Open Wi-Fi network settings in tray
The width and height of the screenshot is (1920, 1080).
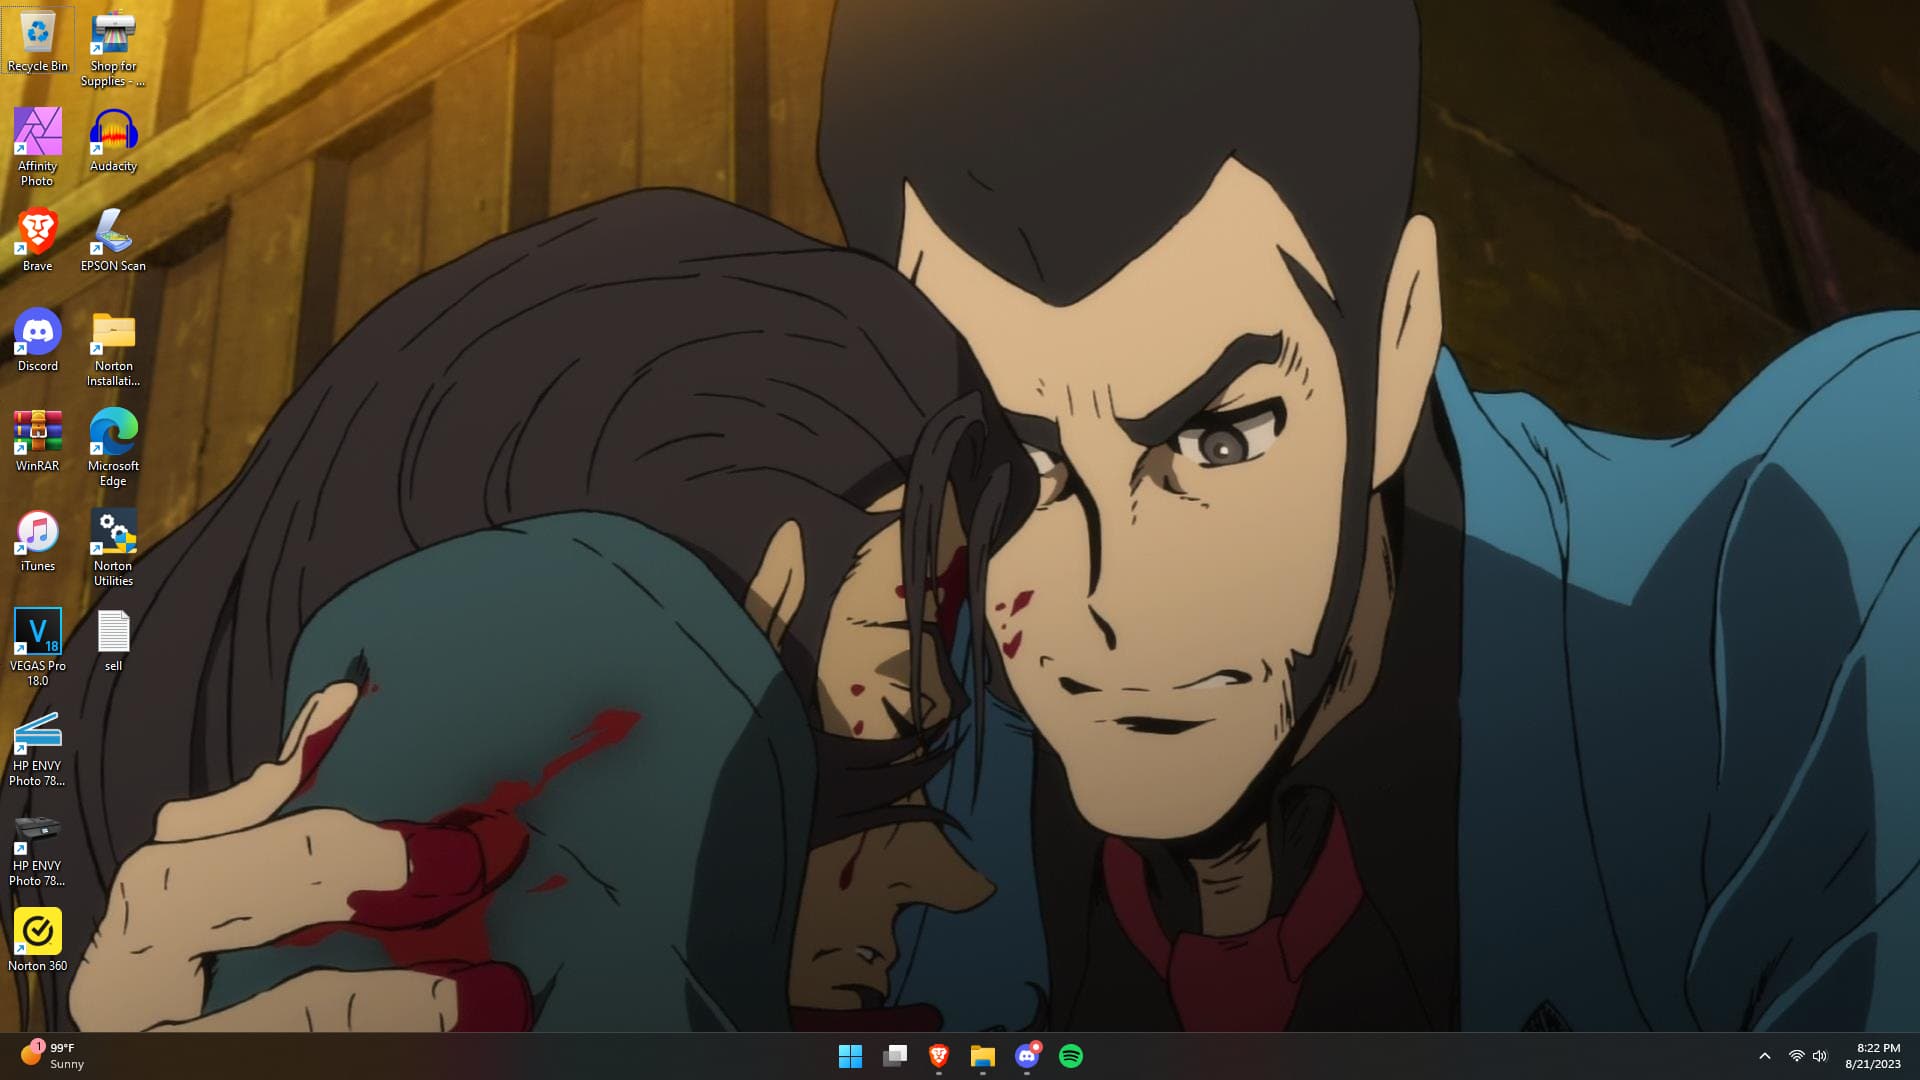[1796, 1056]
